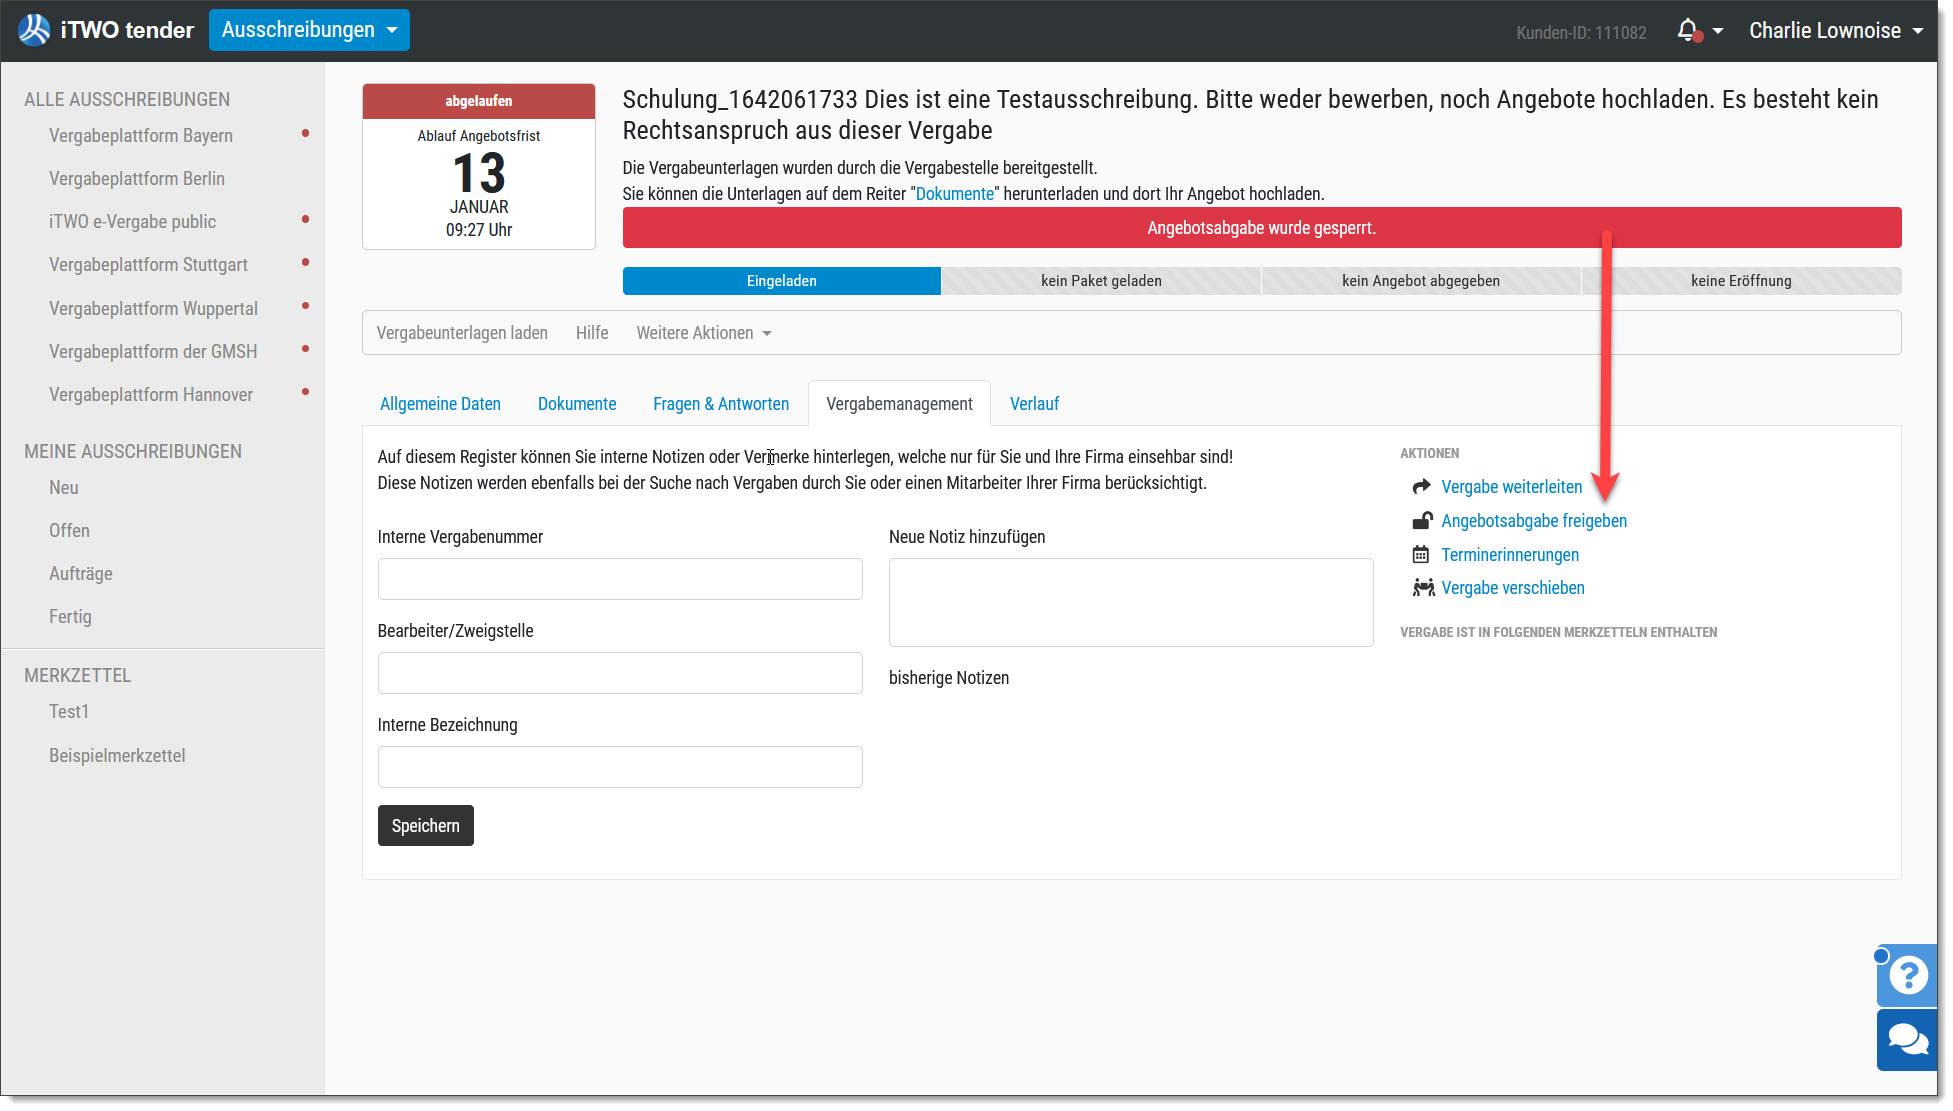The height and width of the screenshot is (1111, 1953).
Task: Click Vergabeunterlagen laden in toolbar
Action: [x=462, y=333]
